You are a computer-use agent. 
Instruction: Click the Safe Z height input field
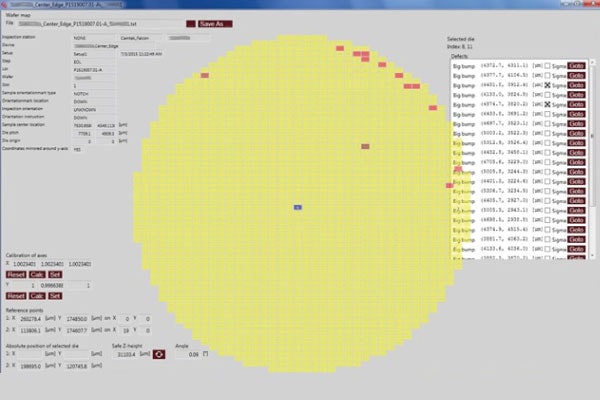click(x=128, y=354)
